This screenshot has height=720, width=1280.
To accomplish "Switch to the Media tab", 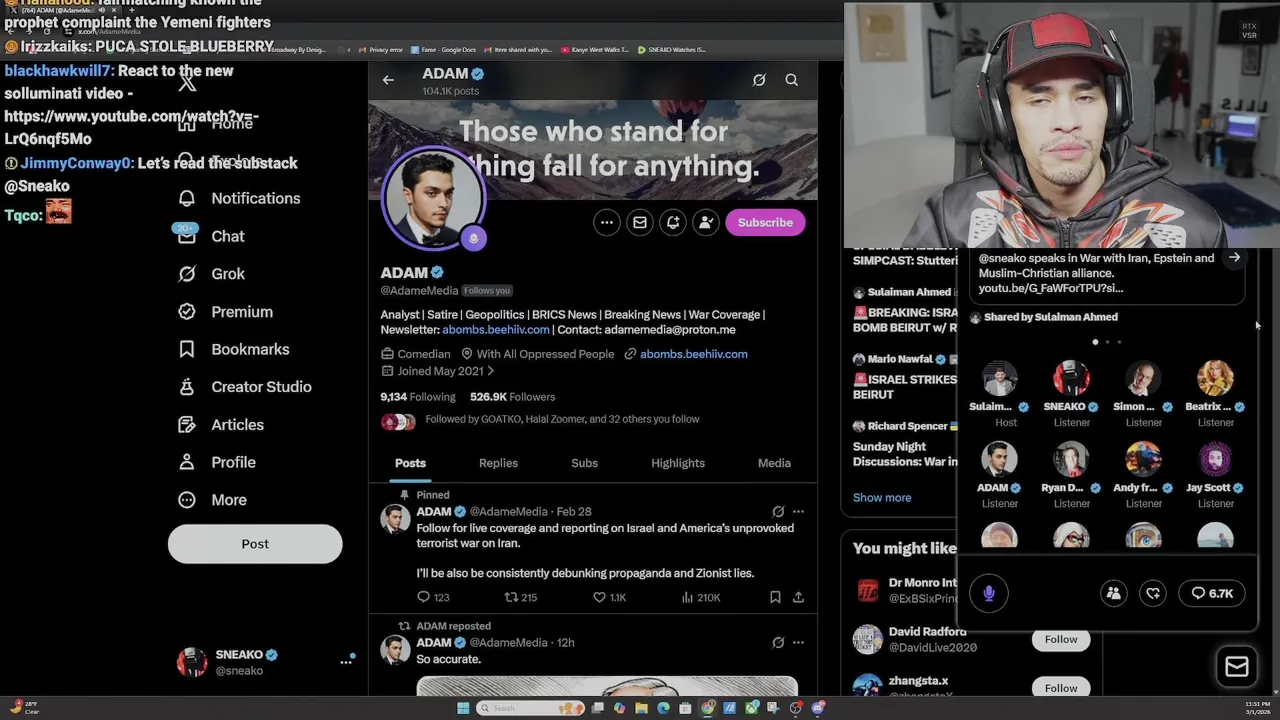I will (x=774, y=463).
